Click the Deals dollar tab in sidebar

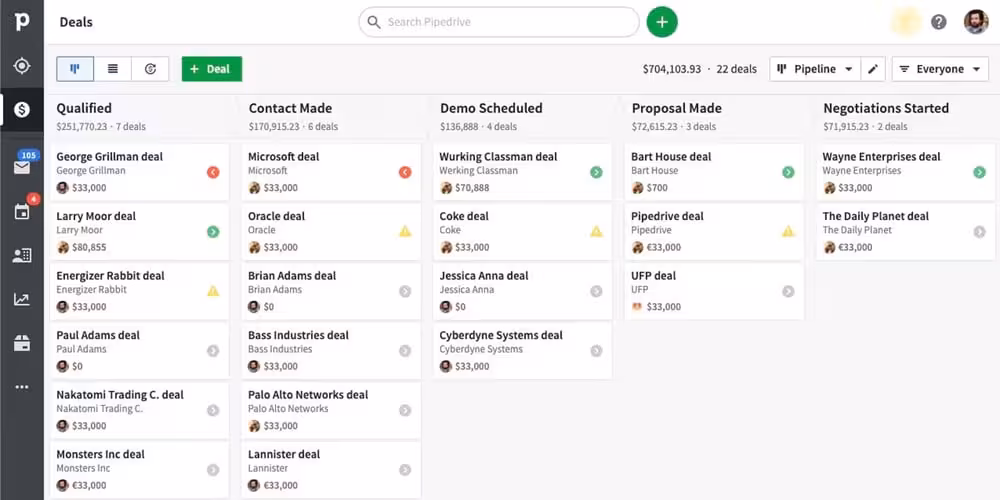pos(21,110)
